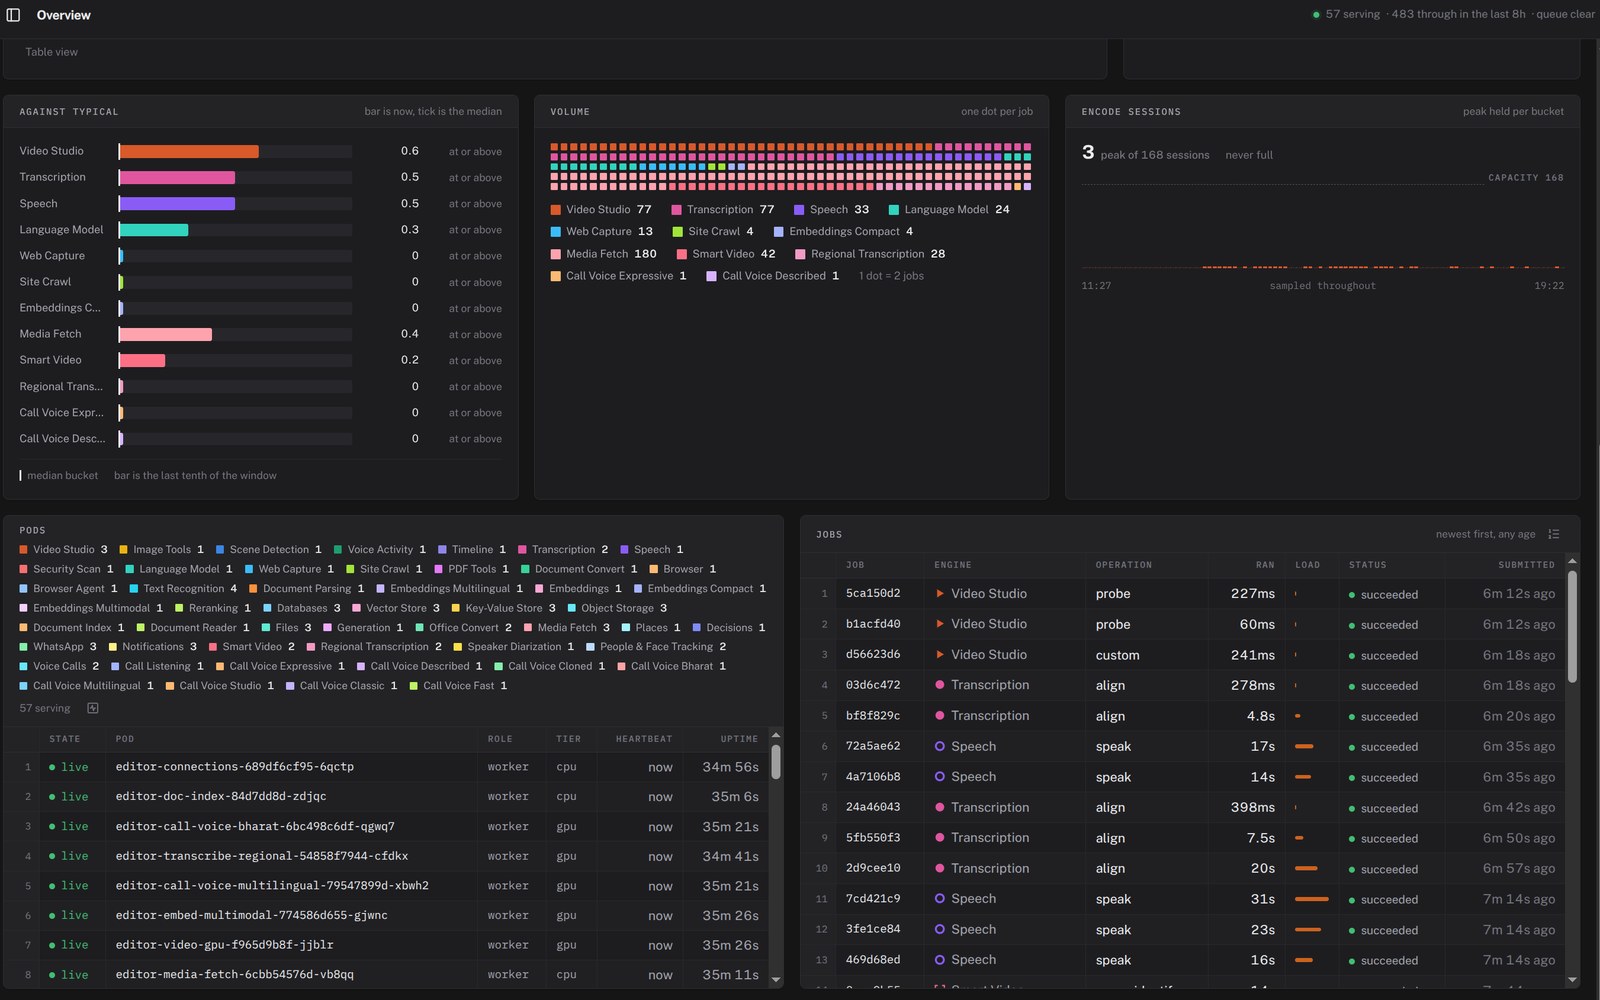Click the activity icon next to 57 serving
This screenshot has height=1000, width=1600.
(93, 708)
